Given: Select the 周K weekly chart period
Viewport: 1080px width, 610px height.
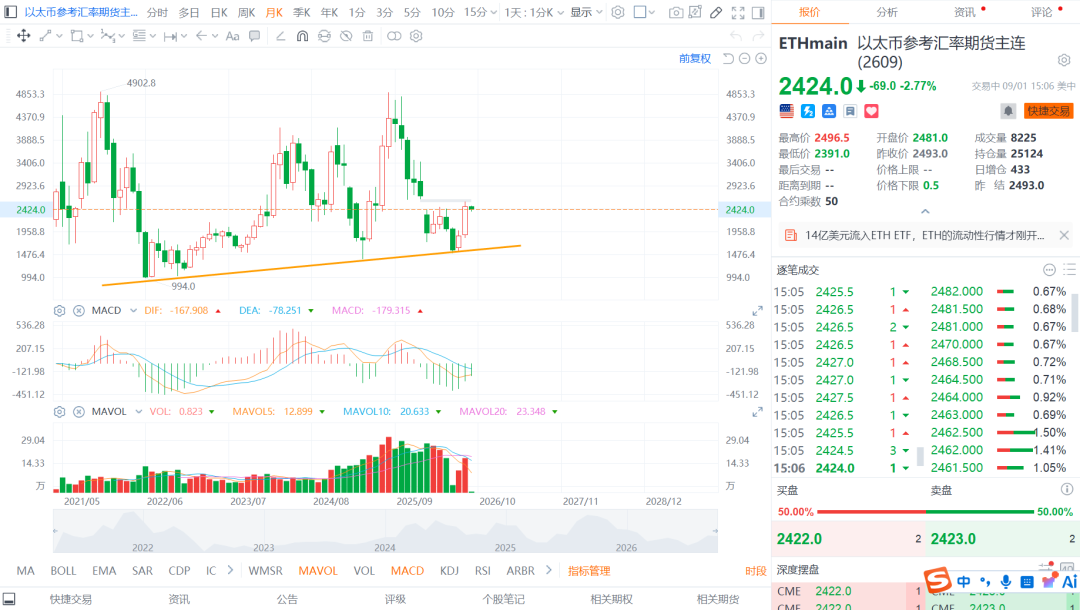Looking at the screenshot, I should pyautogui.click(x=247, y=12).
